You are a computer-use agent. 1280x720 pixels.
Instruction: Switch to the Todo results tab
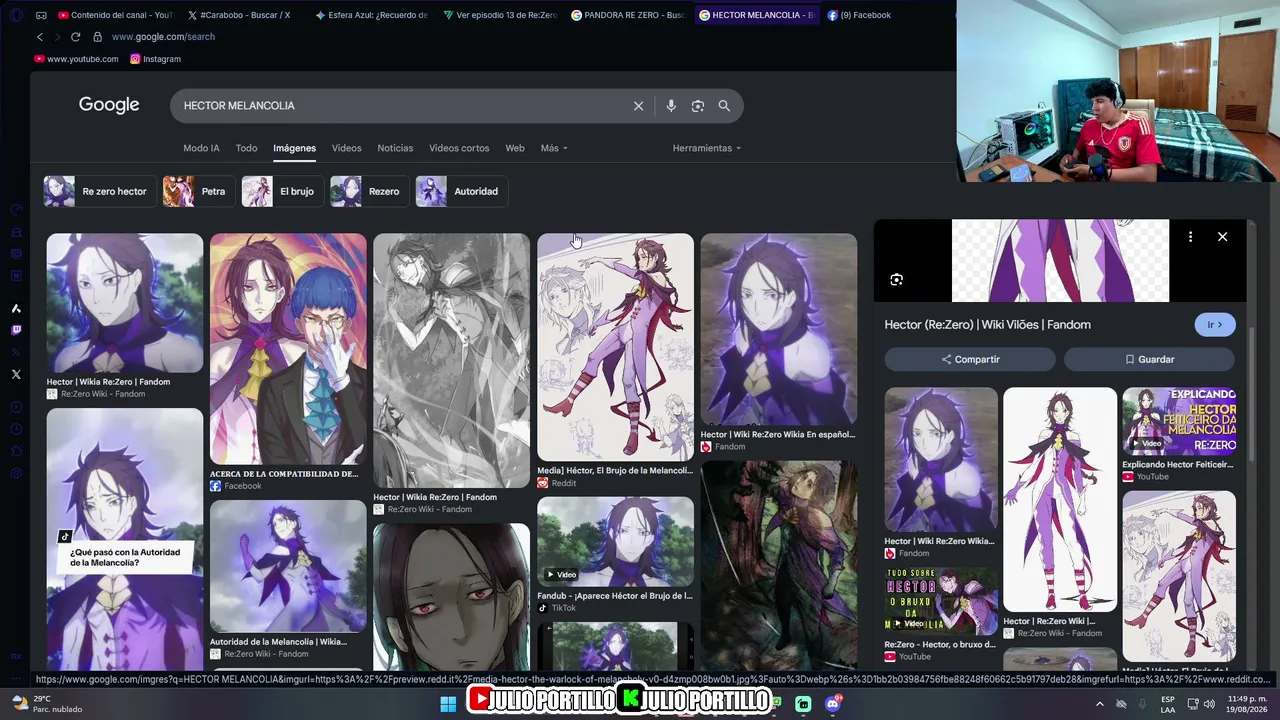tap(246, 148)
